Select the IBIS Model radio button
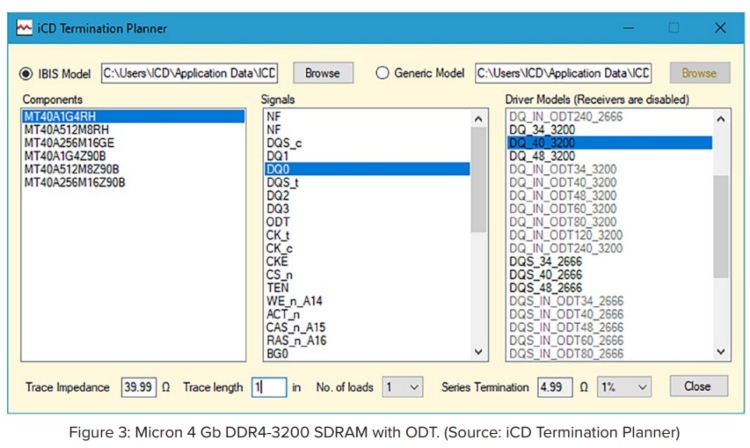Screen dimensions: 750x448 pos(26,74)
